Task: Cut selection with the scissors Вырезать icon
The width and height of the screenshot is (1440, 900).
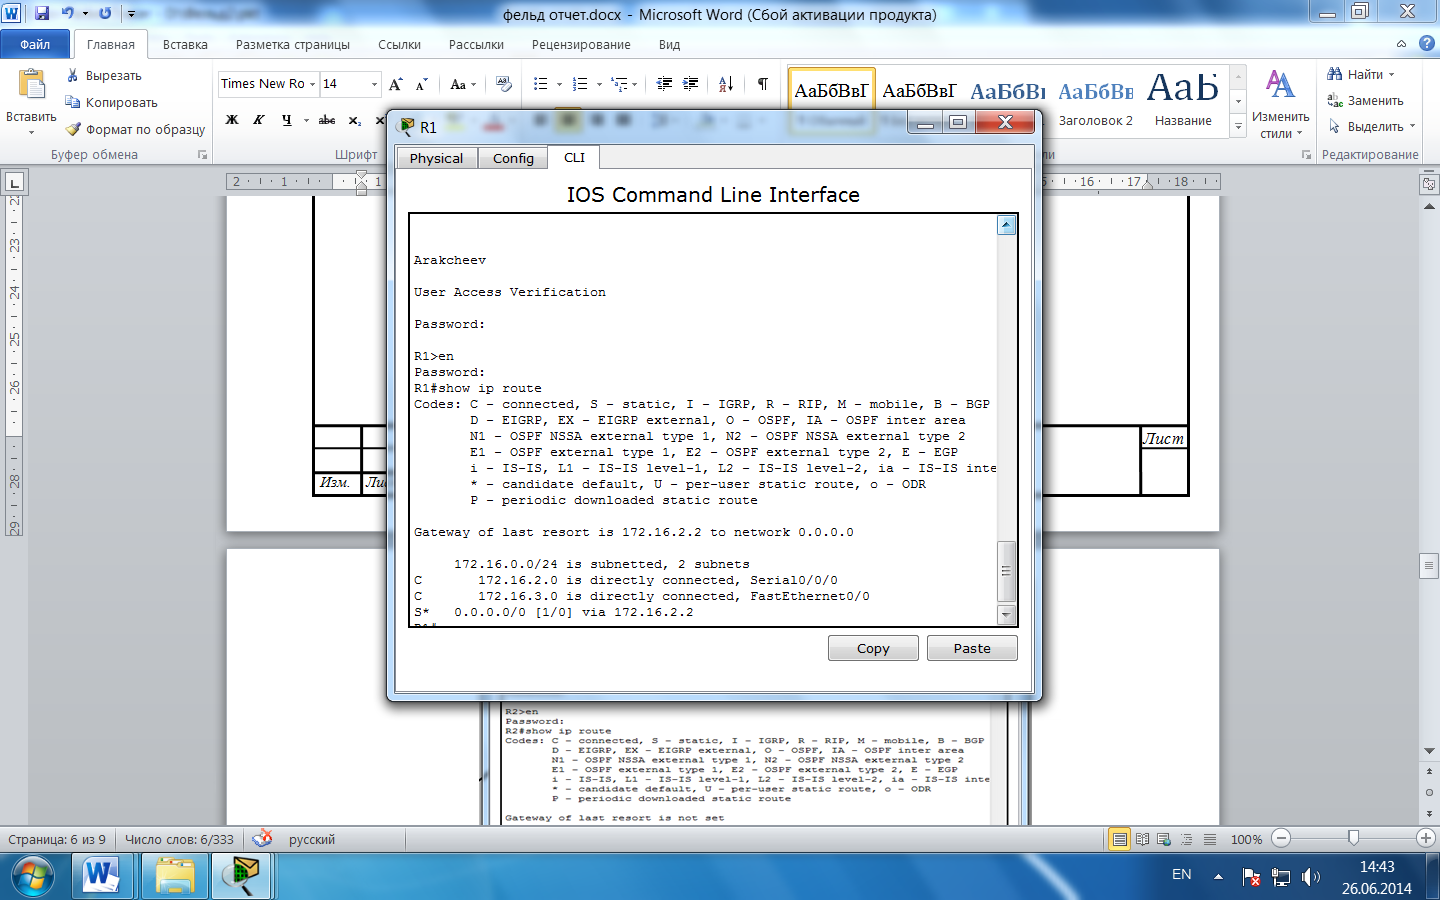Action: point(104,75)
